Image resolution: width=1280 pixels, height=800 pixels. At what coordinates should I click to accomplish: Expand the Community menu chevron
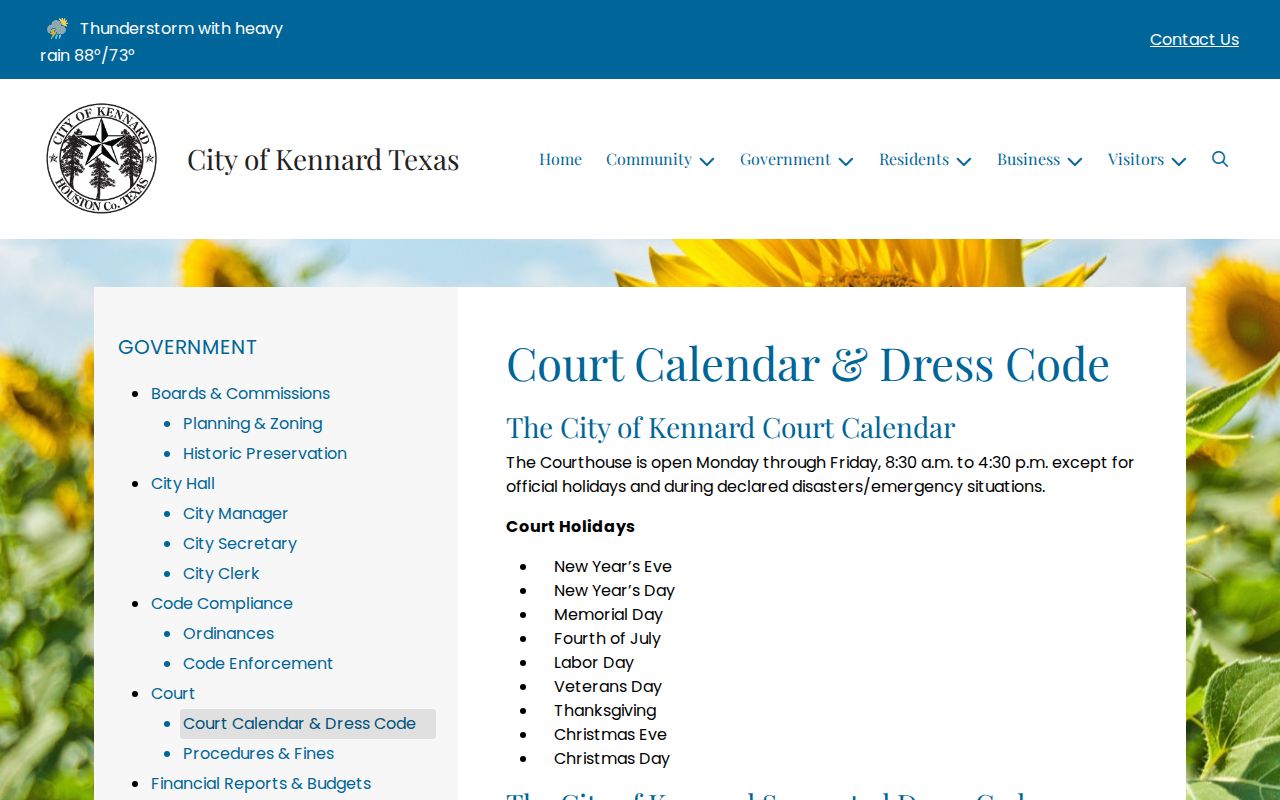coord(707,161)
